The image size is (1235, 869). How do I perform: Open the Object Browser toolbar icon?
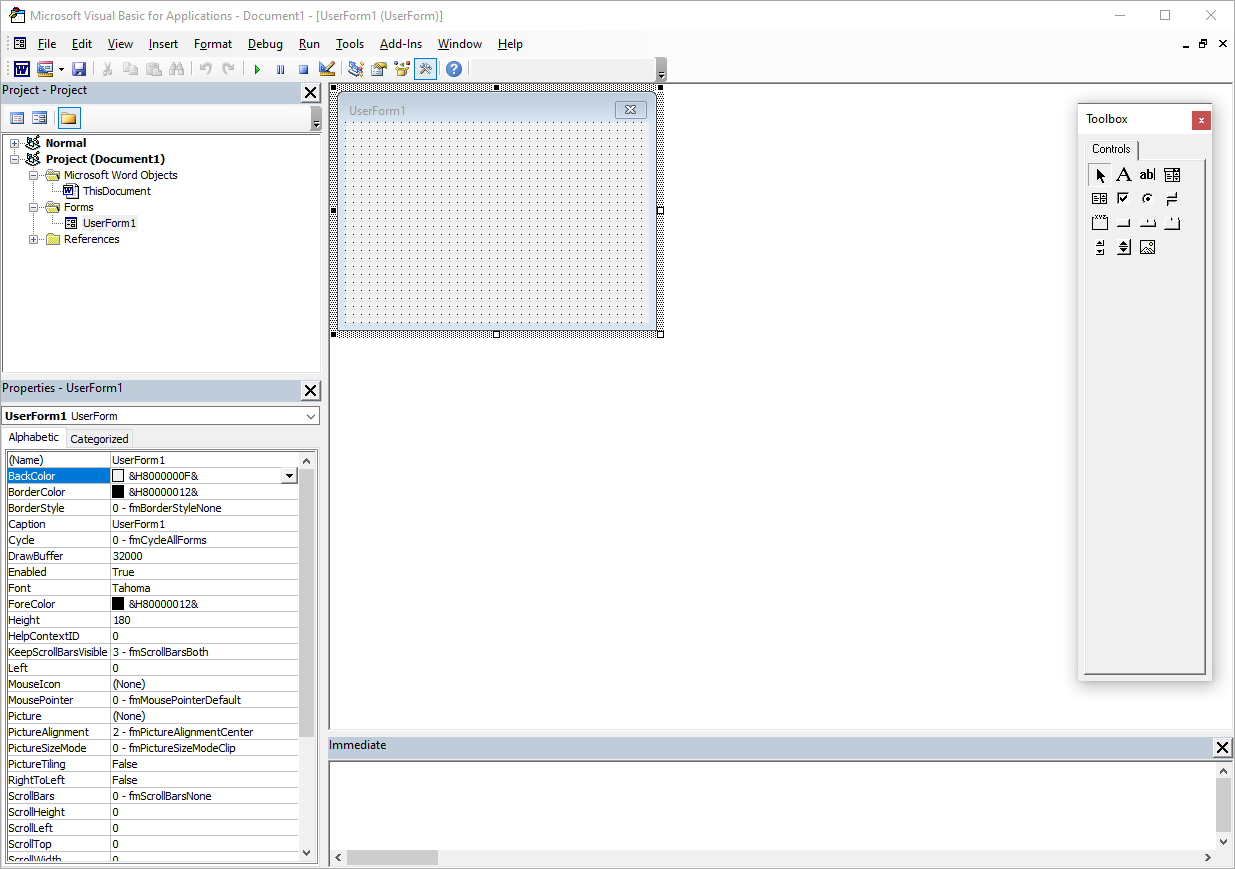(x=402, y=69)
